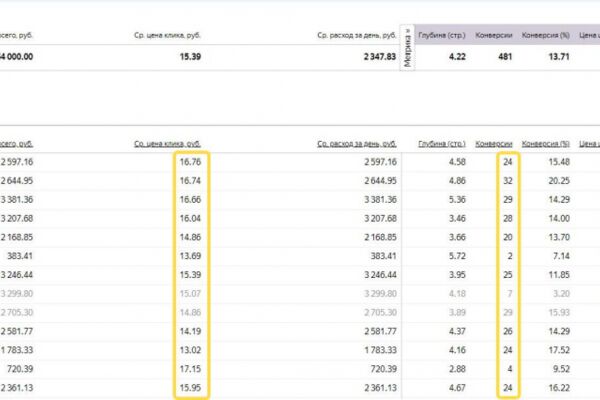Click conversion percent cell 14.00
This screenshot has height=400, width=600.
[559, 218]
